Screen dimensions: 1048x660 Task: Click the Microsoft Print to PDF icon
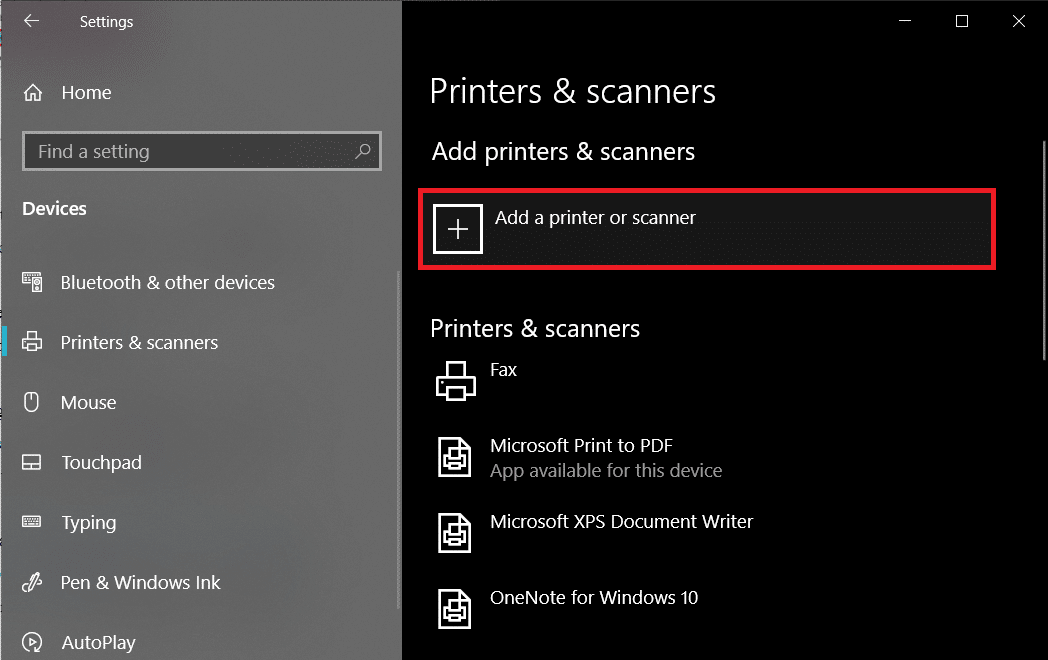[x=456, y=457]
